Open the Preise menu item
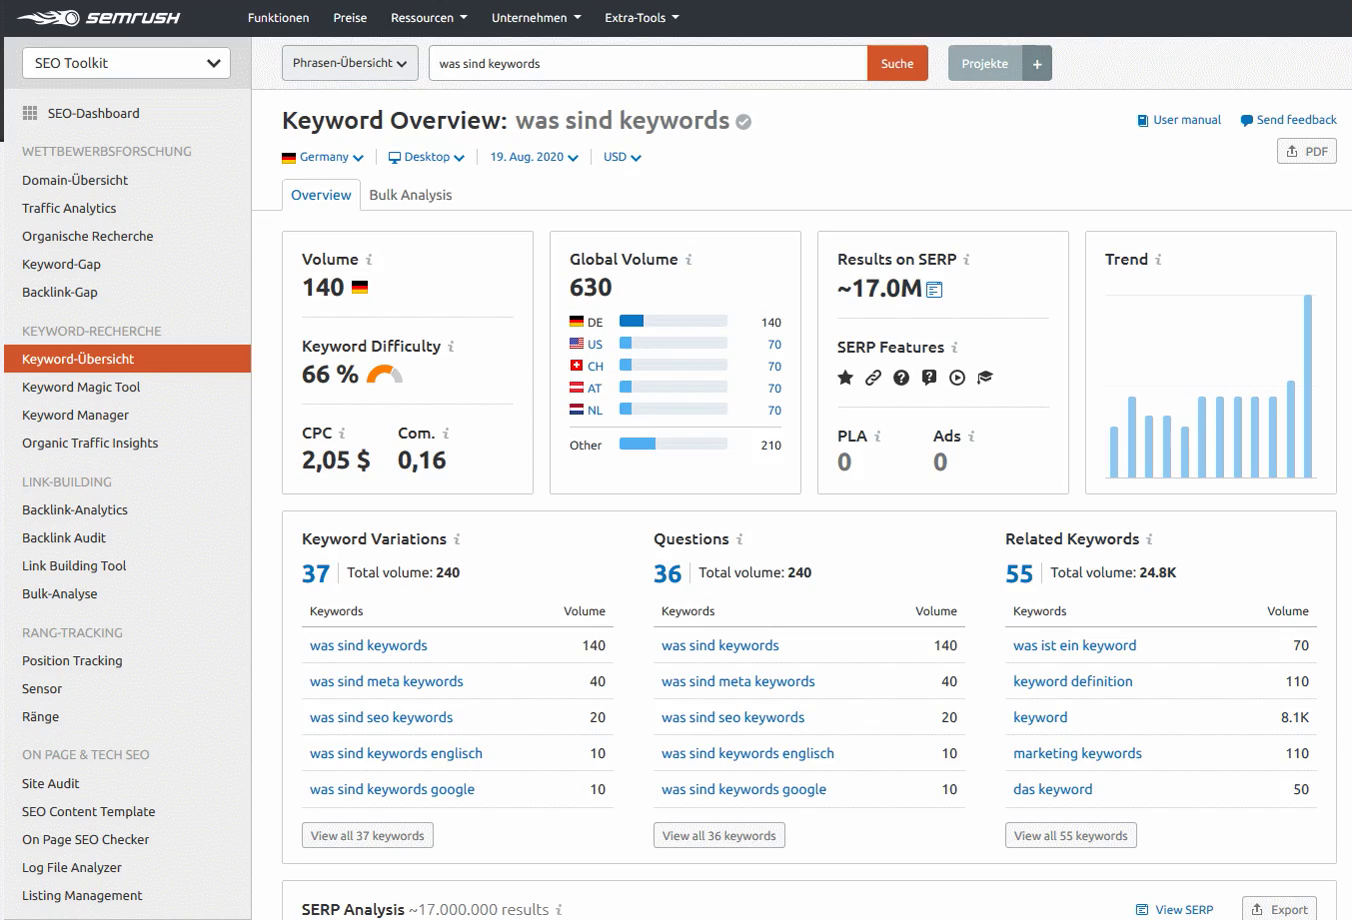1352x920 pixels. (x=350, y=18)
